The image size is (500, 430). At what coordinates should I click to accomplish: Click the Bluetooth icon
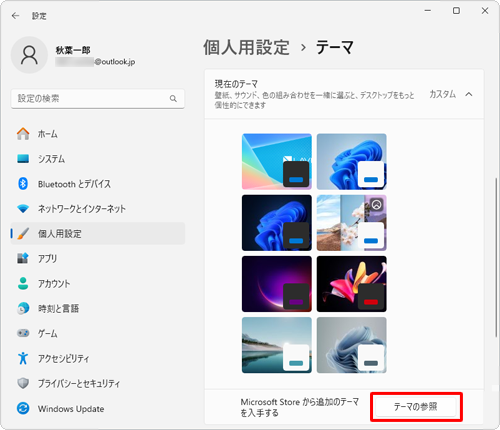click(23, 184)
